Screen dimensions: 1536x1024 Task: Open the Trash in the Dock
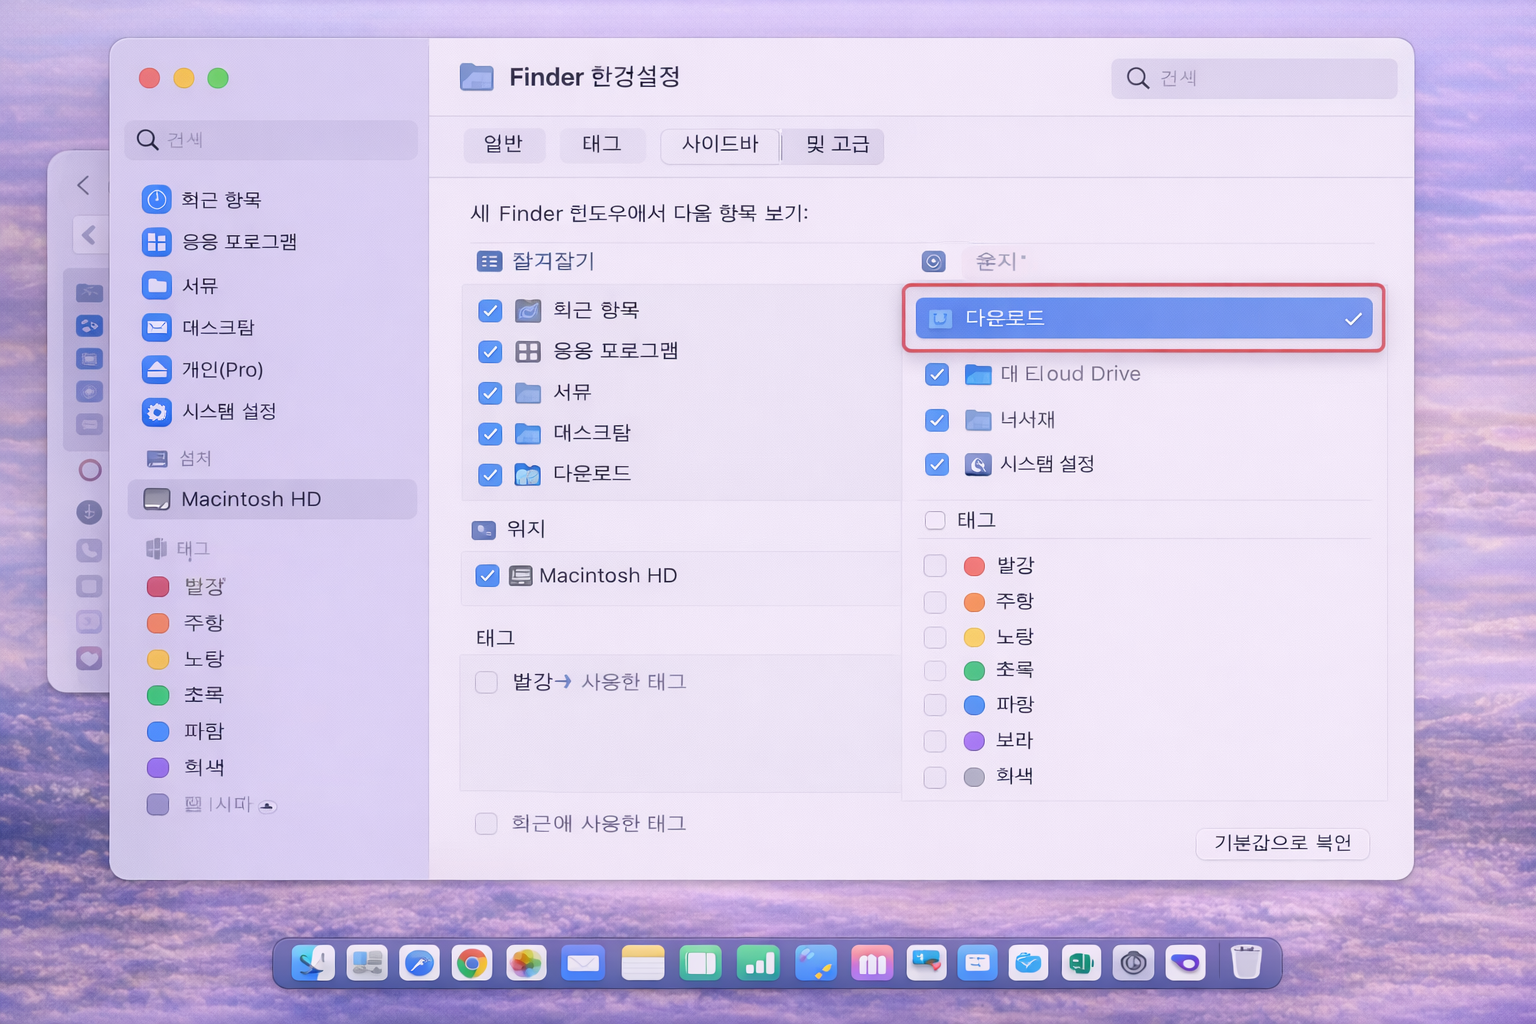click(x=1246, y=963)
